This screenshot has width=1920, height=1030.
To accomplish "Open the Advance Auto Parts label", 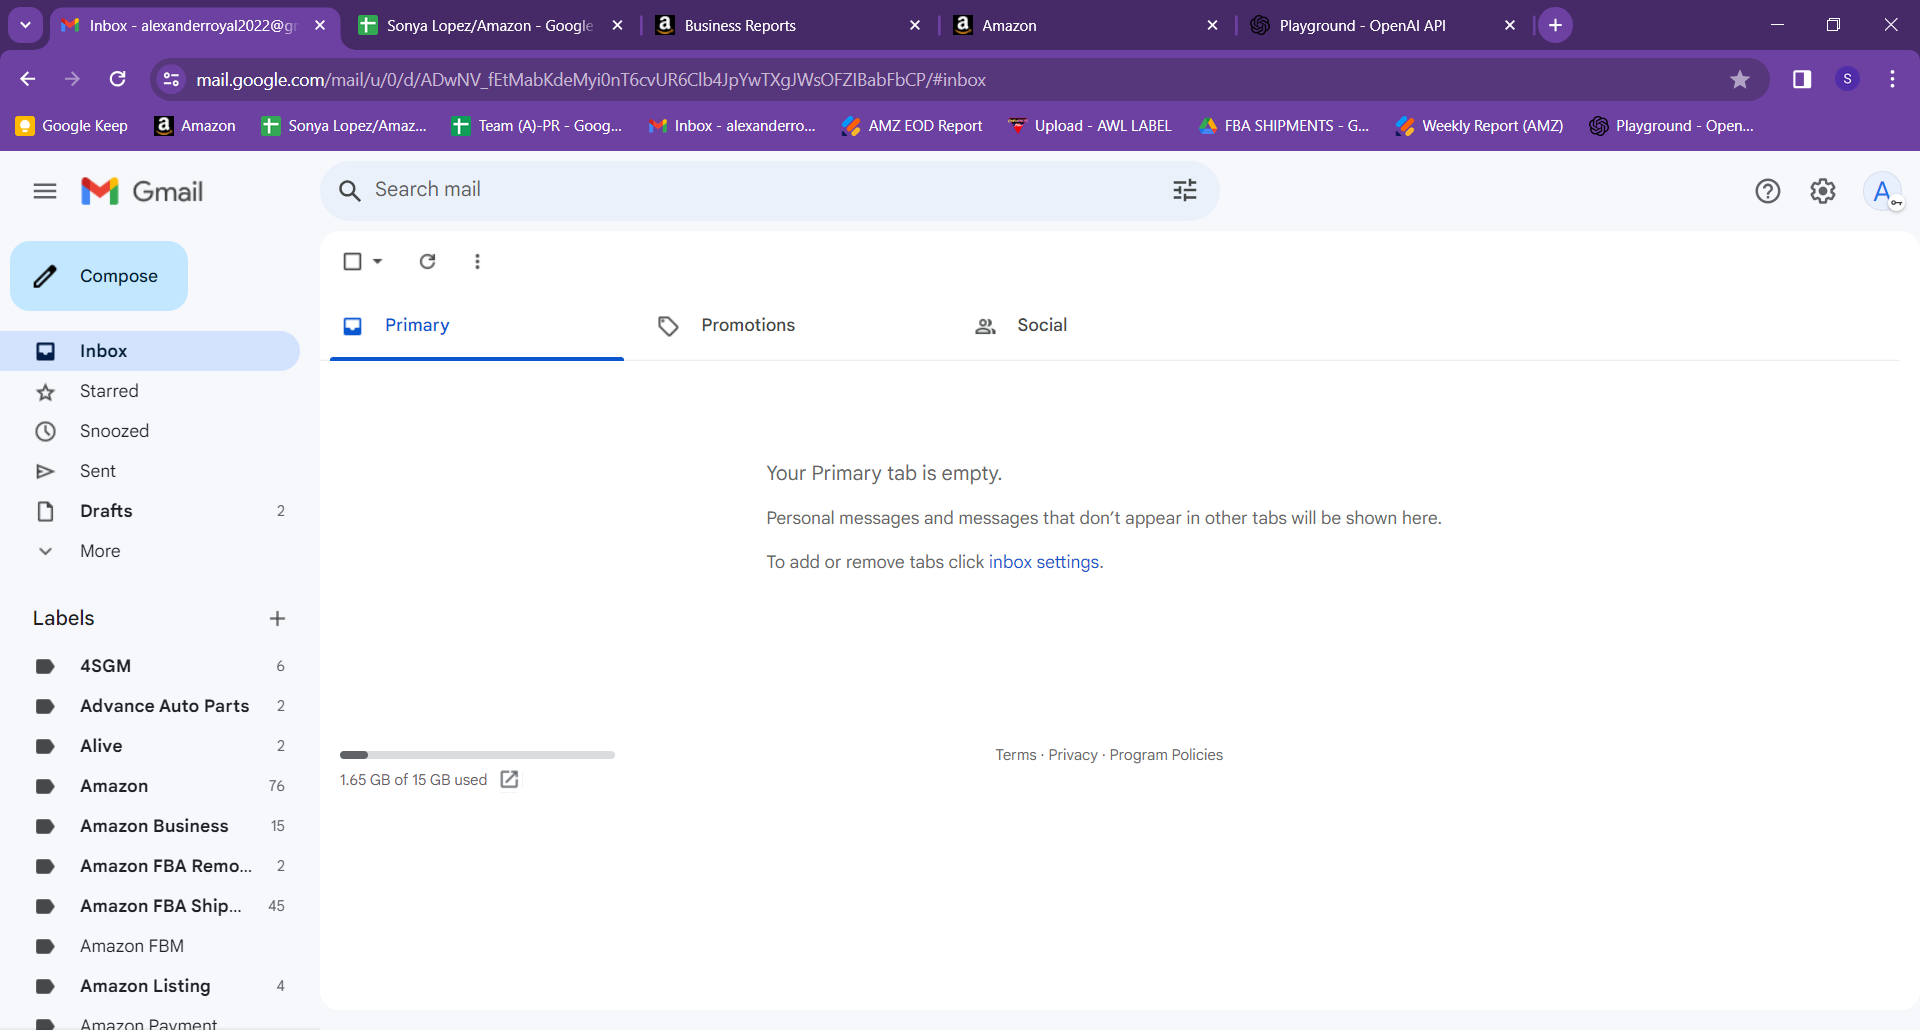I will pyautogui.click(x=150, y=706).
